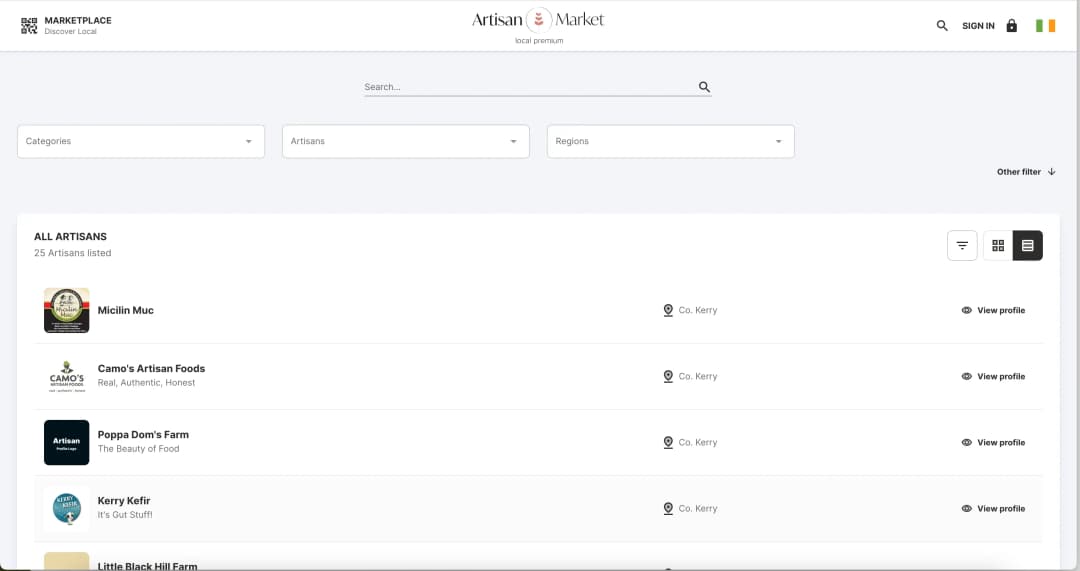The height and width of the screenshot is (571, 1080).
Task: Click the QR code Marketplace icon
Action: pyautogui.click(x=29, y=26)
